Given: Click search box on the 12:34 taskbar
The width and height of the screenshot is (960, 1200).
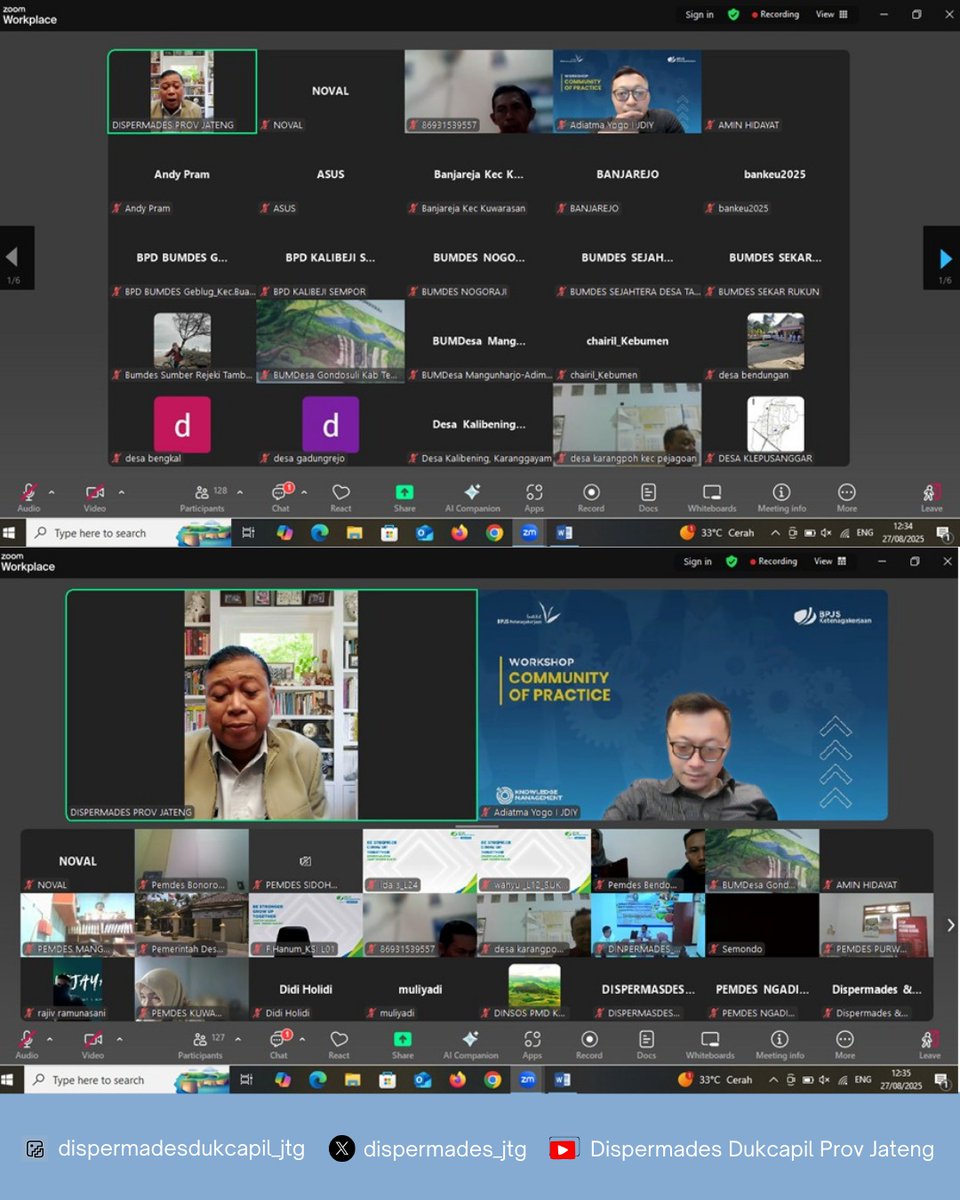Looking at the screenshot, I should [128, 533].
